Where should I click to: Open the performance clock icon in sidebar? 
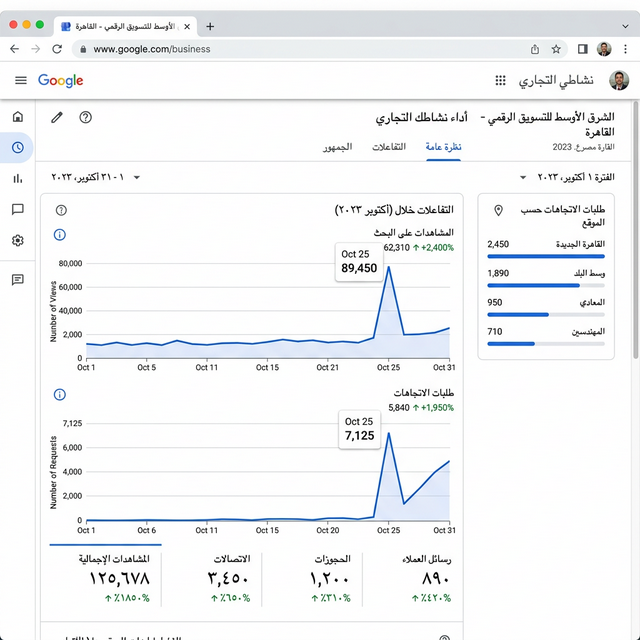tap(18, 148)
